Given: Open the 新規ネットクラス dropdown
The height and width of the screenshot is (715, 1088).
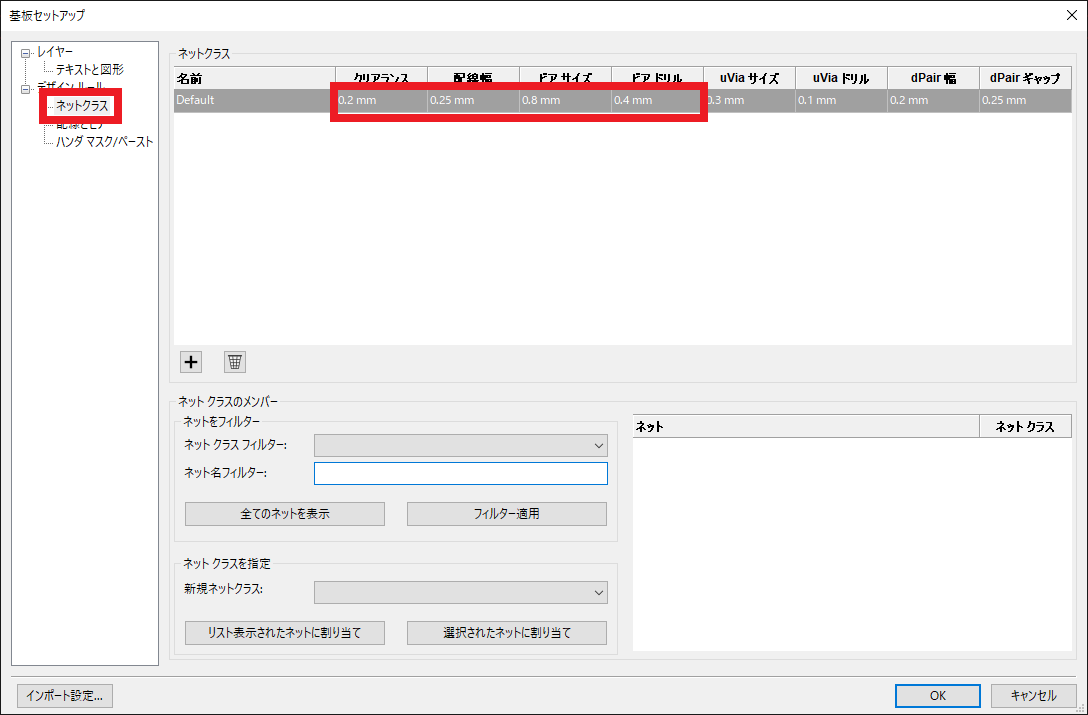Looking at the screenshot, I should [x=460, y=593].
